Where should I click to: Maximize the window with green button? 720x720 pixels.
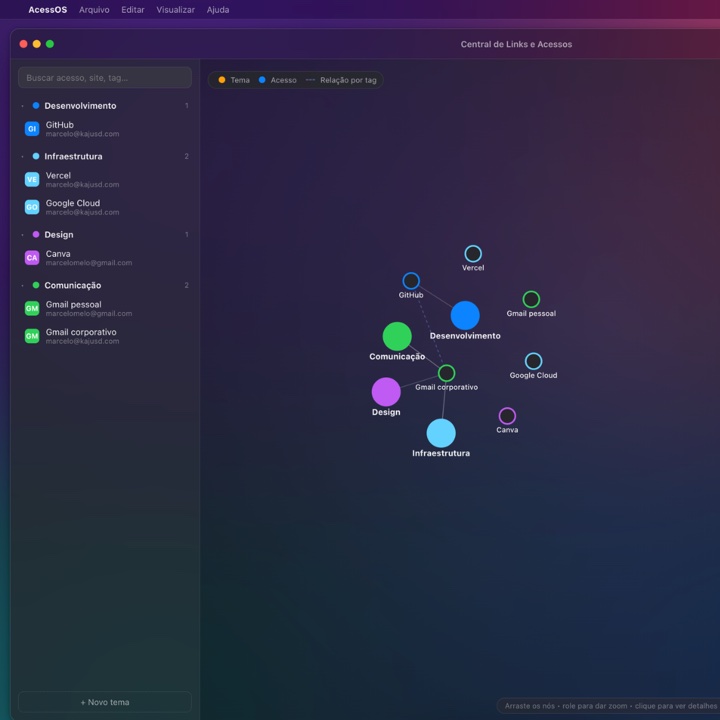point(50,44)
